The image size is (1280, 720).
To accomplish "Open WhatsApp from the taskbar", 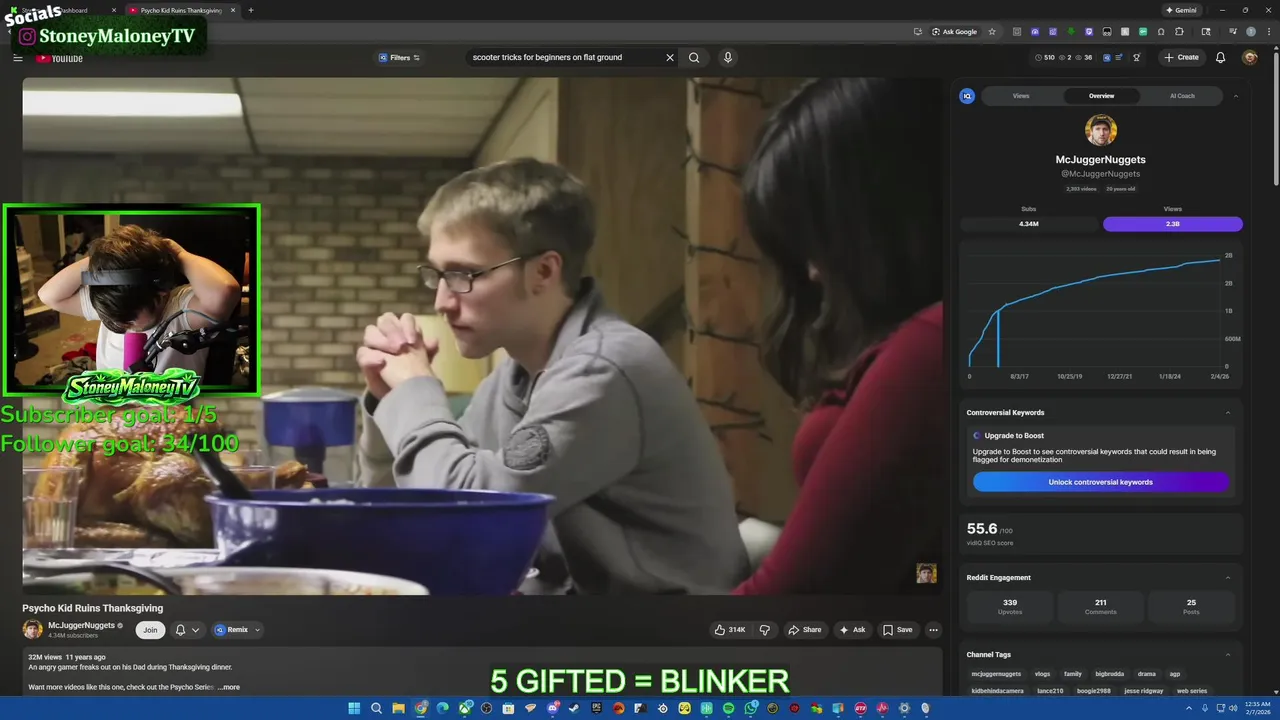I will 750,708.
